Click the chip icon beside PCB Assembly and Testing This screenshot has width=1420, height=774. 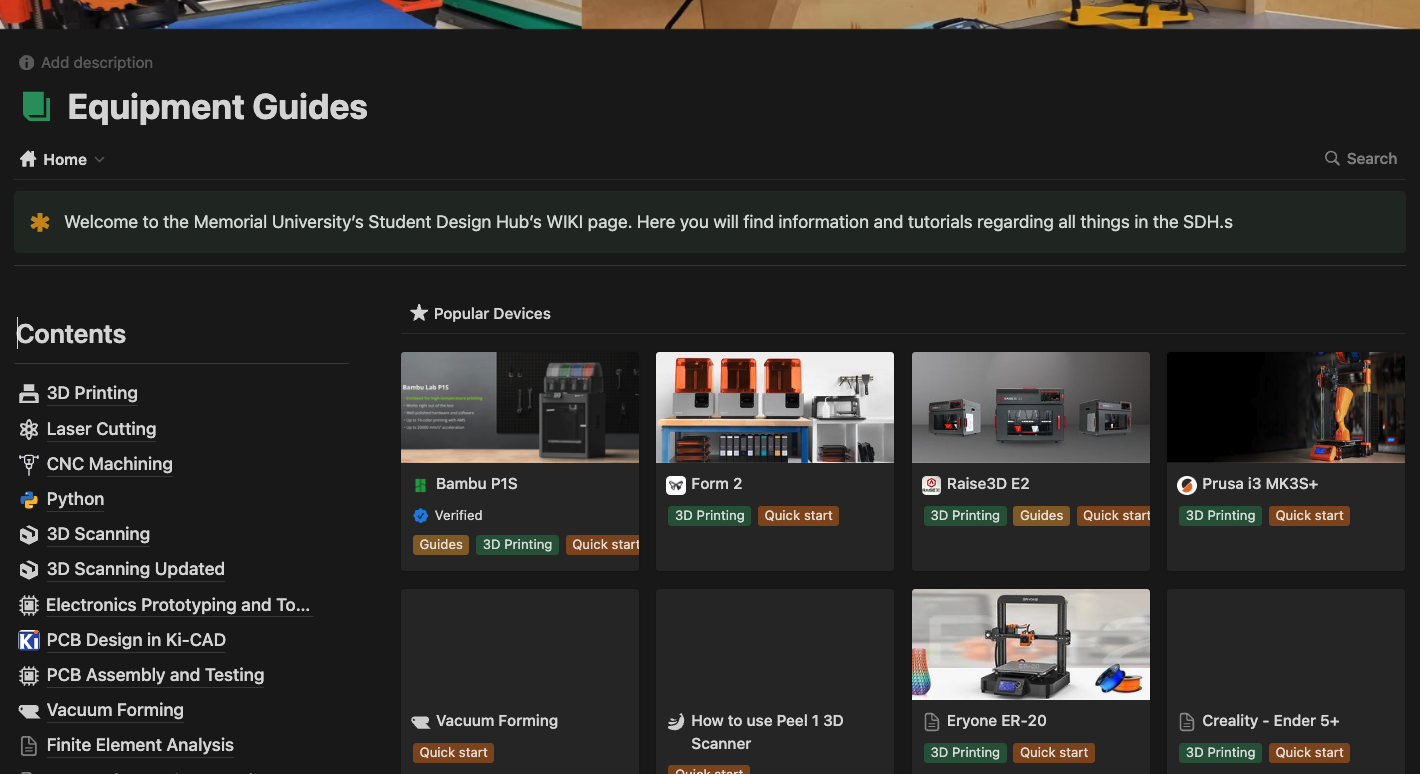[29, 675]
